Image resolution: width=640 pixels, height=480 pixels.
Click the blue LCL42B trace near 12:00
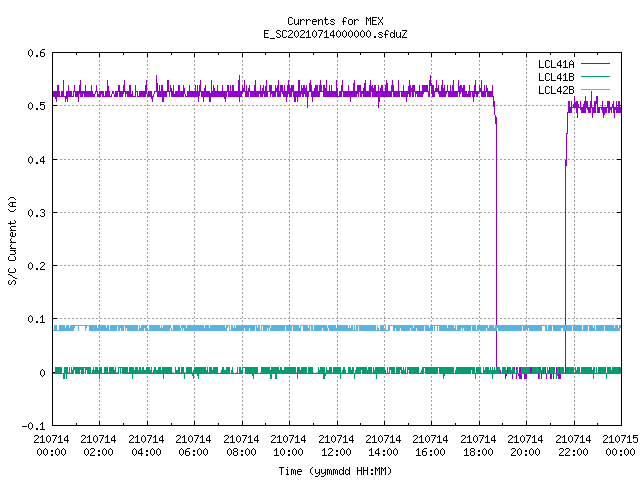click(x=337, y=328)
